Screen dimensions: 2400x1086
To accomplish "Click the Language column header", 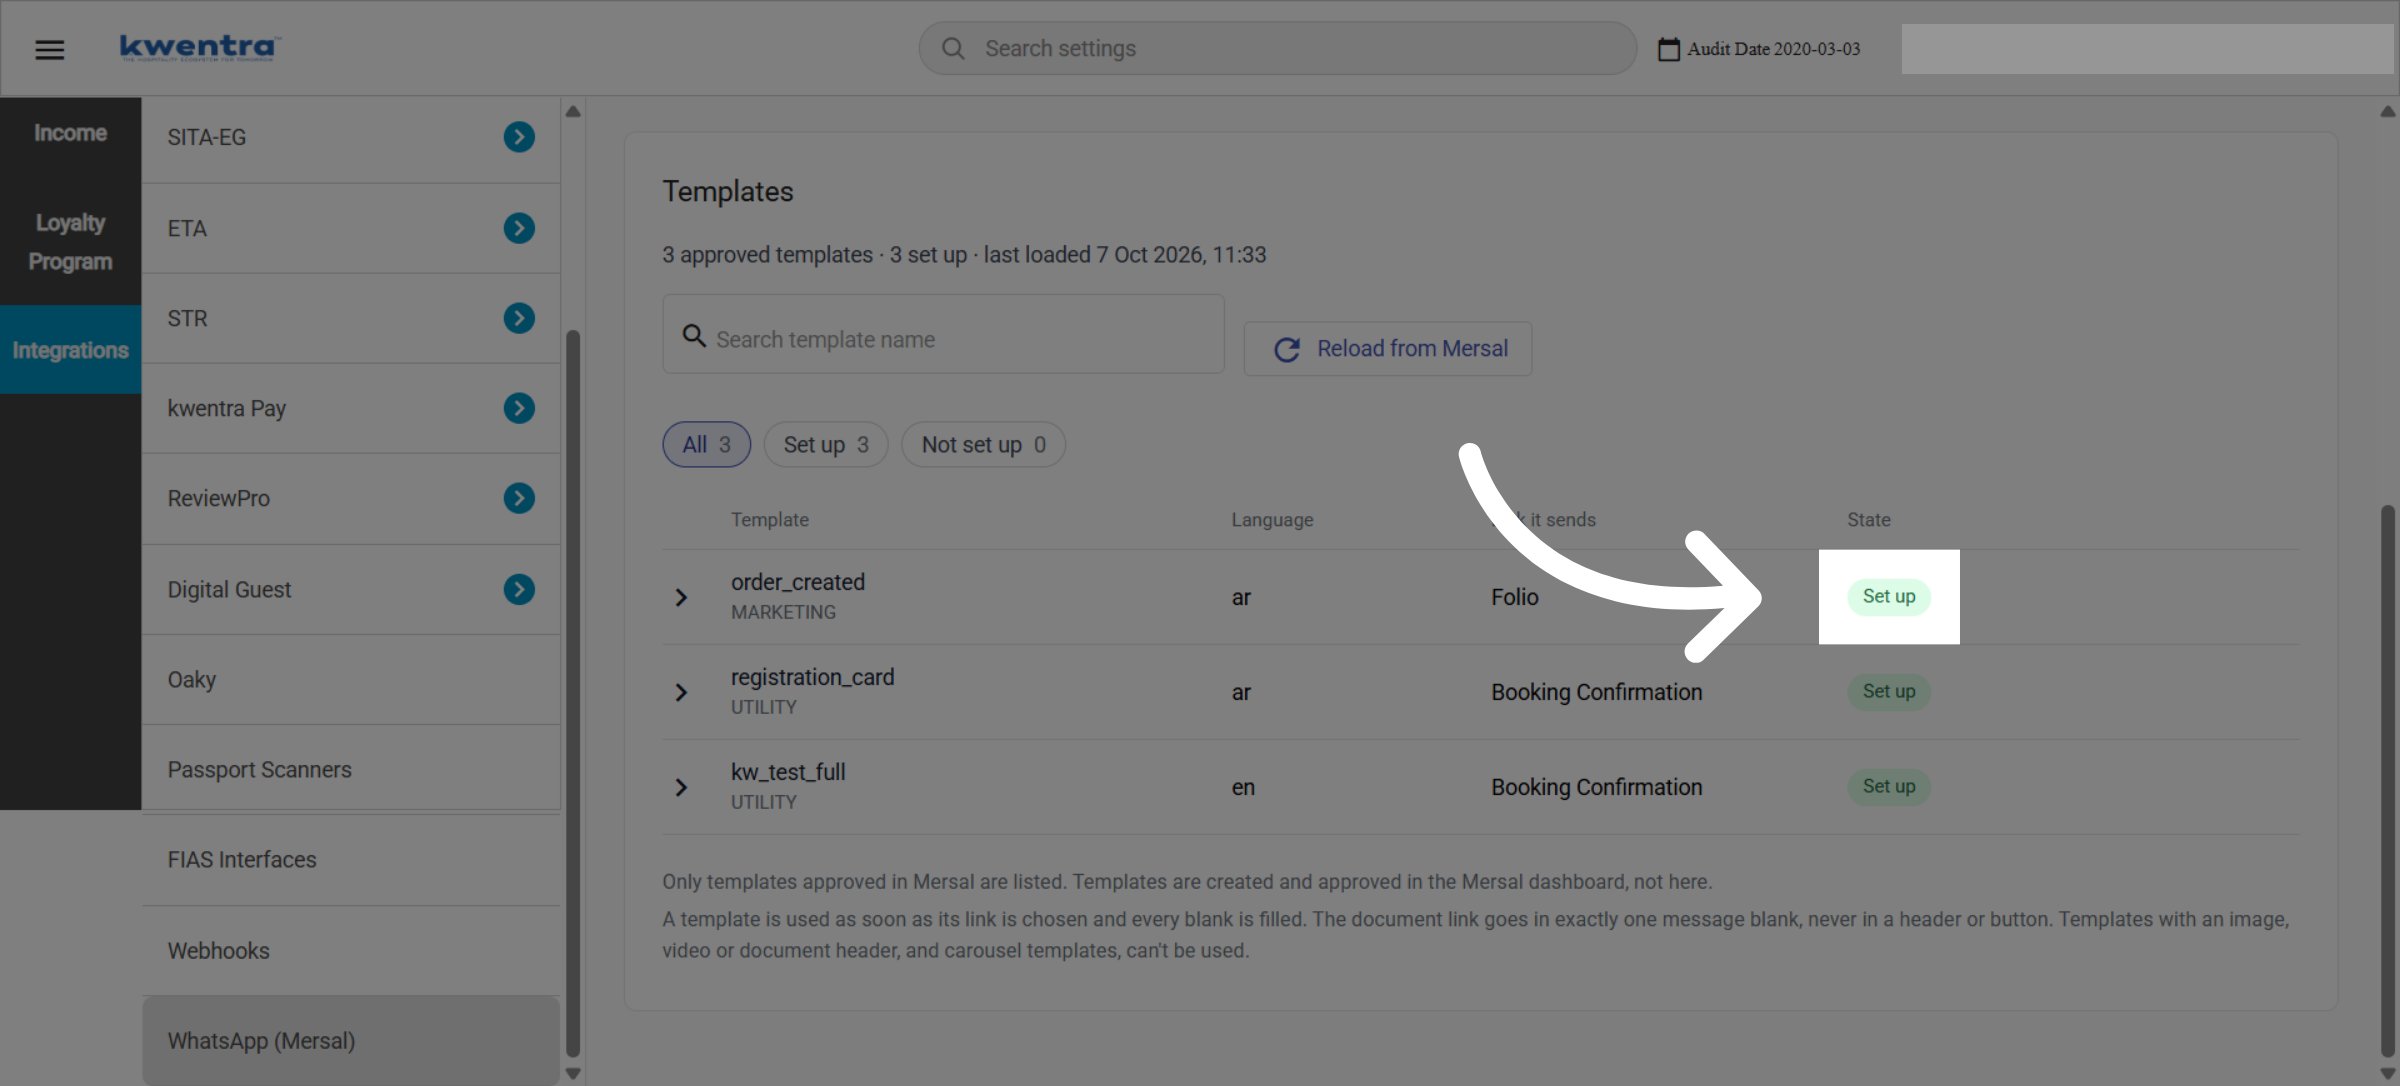I will (1272, 520).
